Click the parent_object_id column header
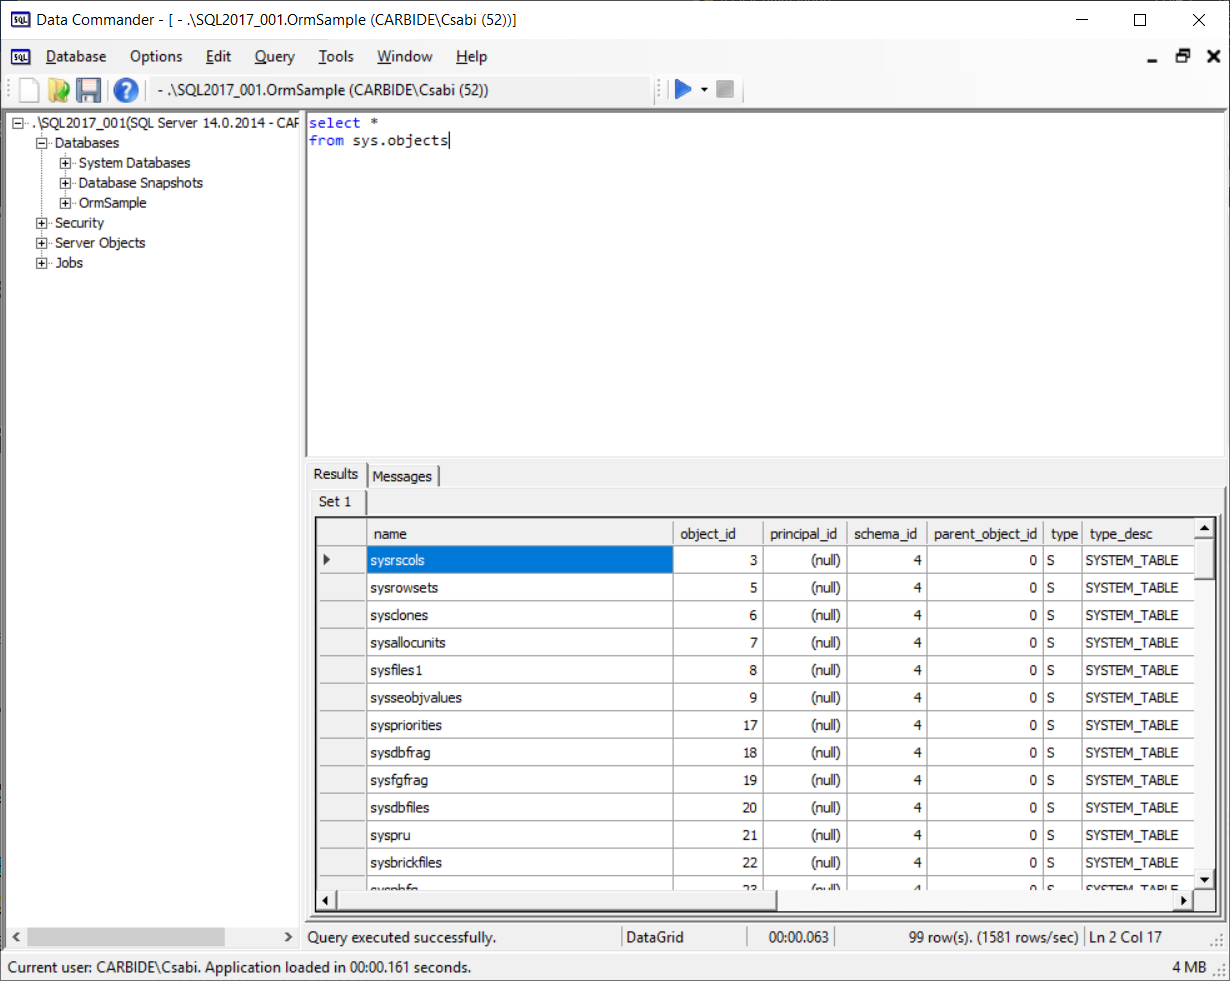The width and height of the screenshot is (1230, 981). pos(985,534)
